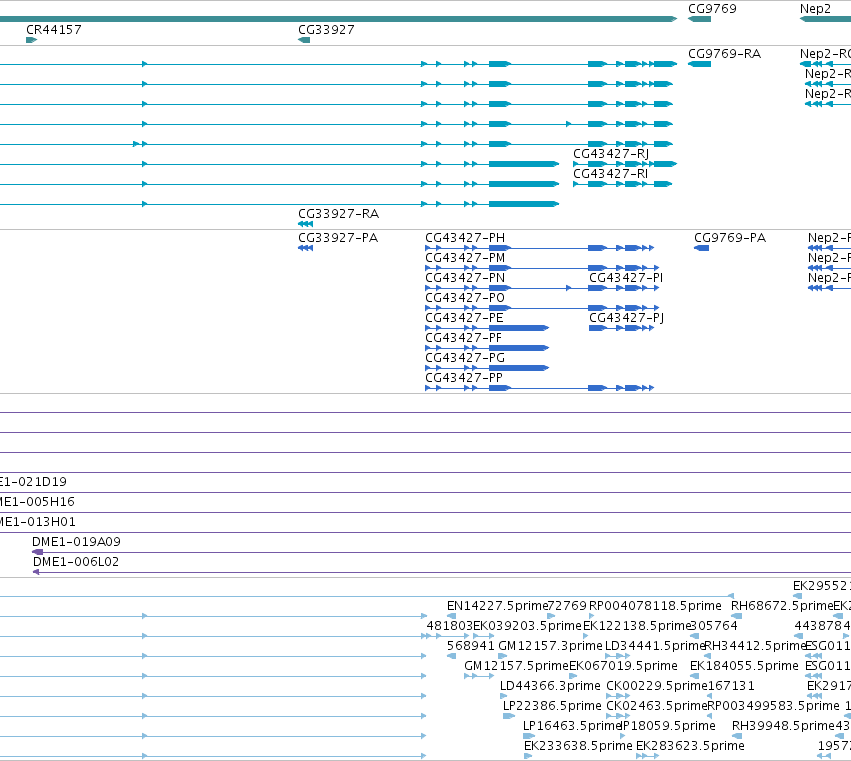
Task: Open EST label EK184055.5prime
Action: 744,666
